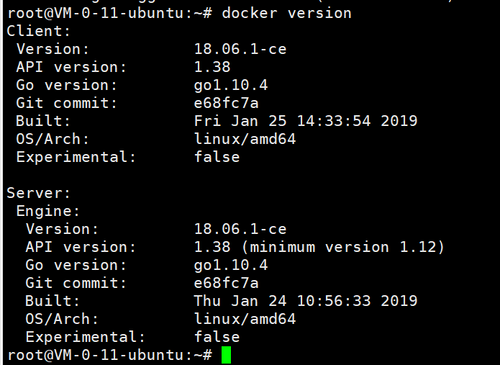This screenshot has height=365, width=500.
Task: Click the Client Go version go1.10.4
Action: (231, 86)
